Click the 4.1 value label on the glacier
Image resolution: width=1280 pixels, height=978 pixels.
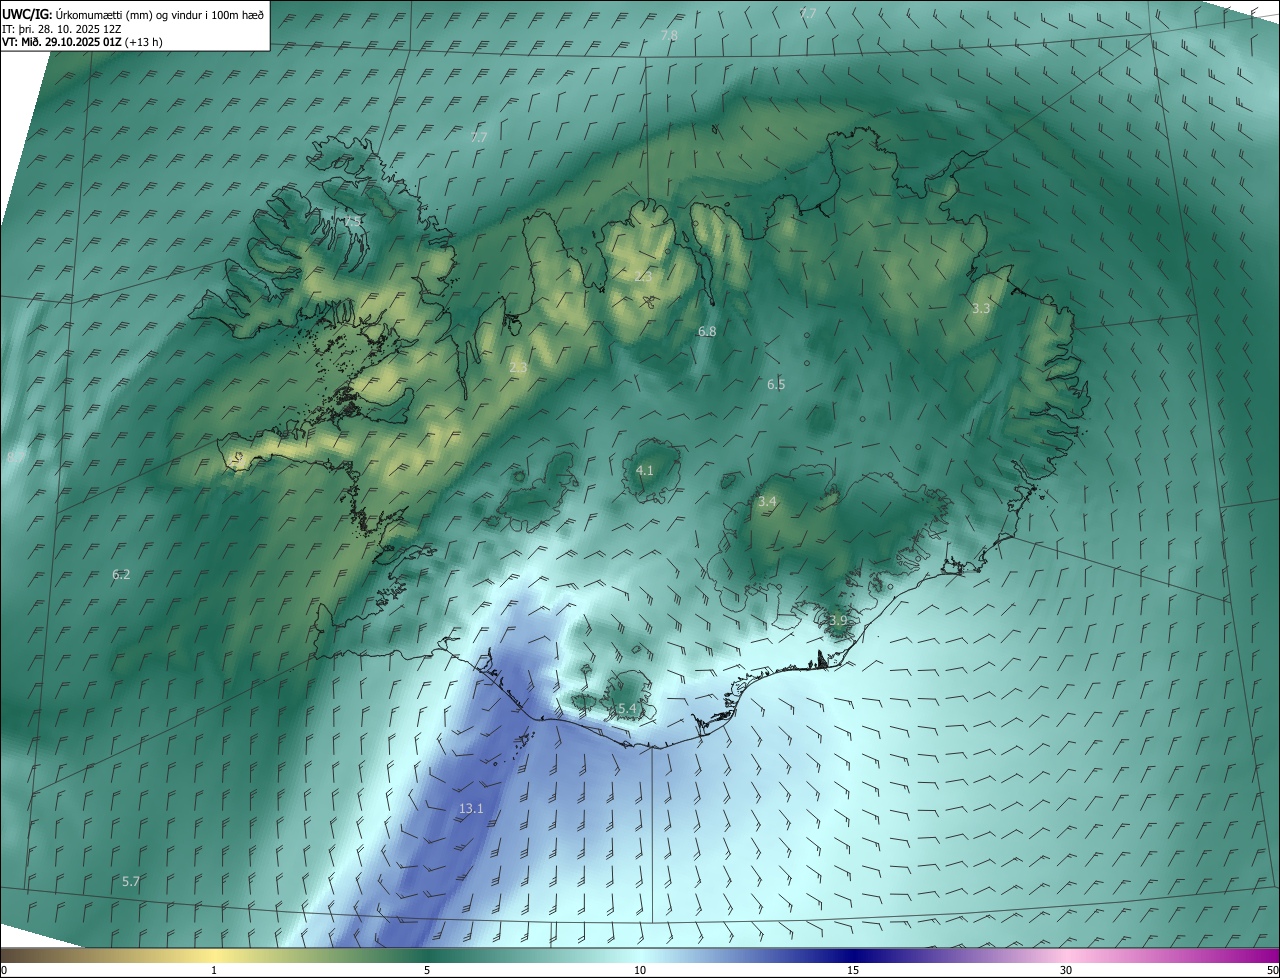(x=645, y=470)
